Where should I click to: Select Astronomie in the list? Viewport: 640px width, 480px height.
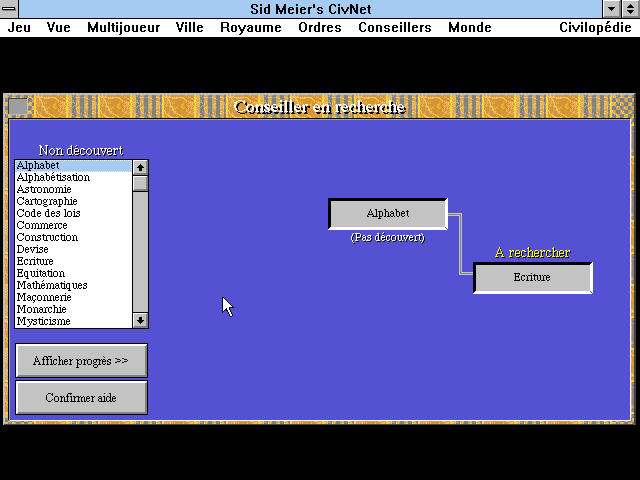pos(73,189)
